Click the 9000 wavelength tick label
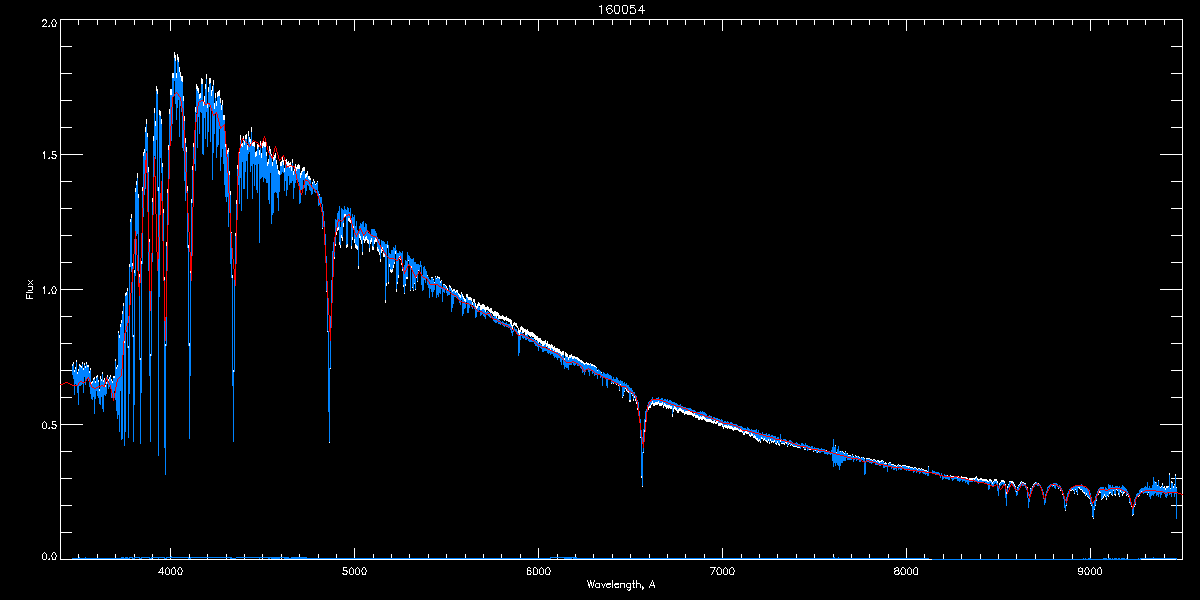The height and width of the screenshot is (600, 1200). pos(1090,572)
